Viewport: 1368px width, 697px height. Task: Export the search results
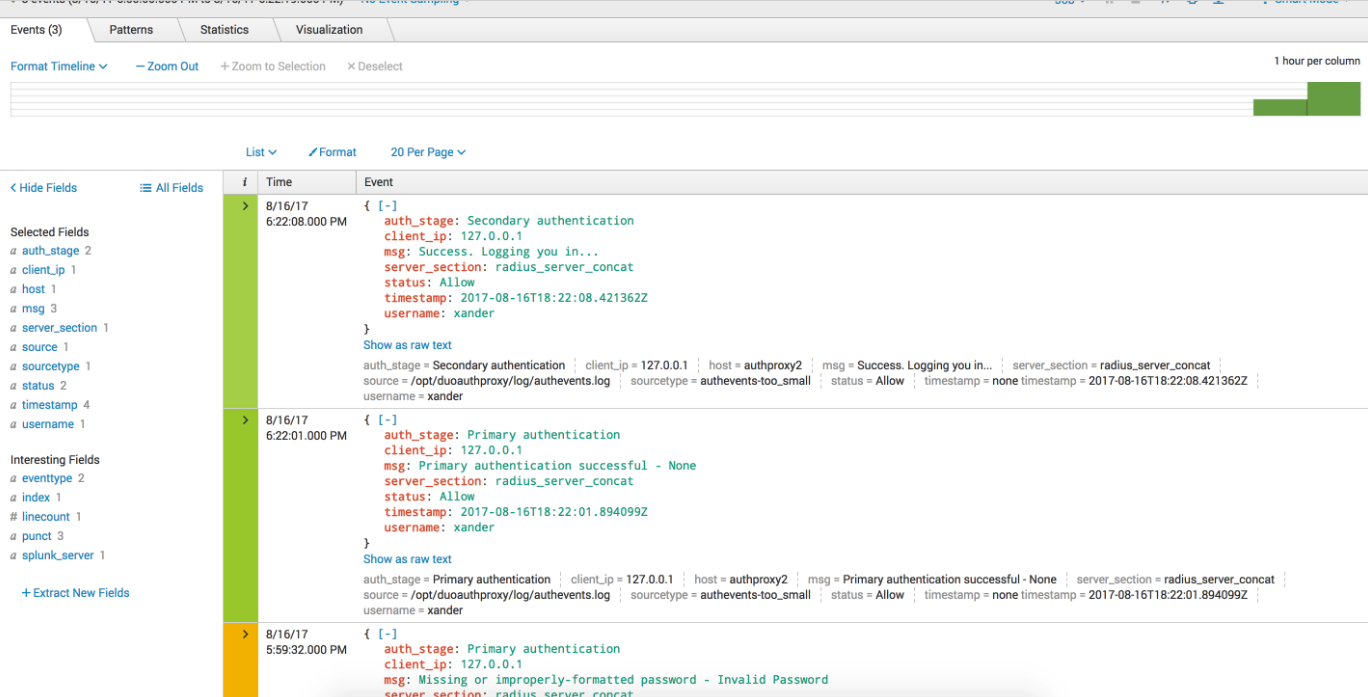click(1217, 2)
